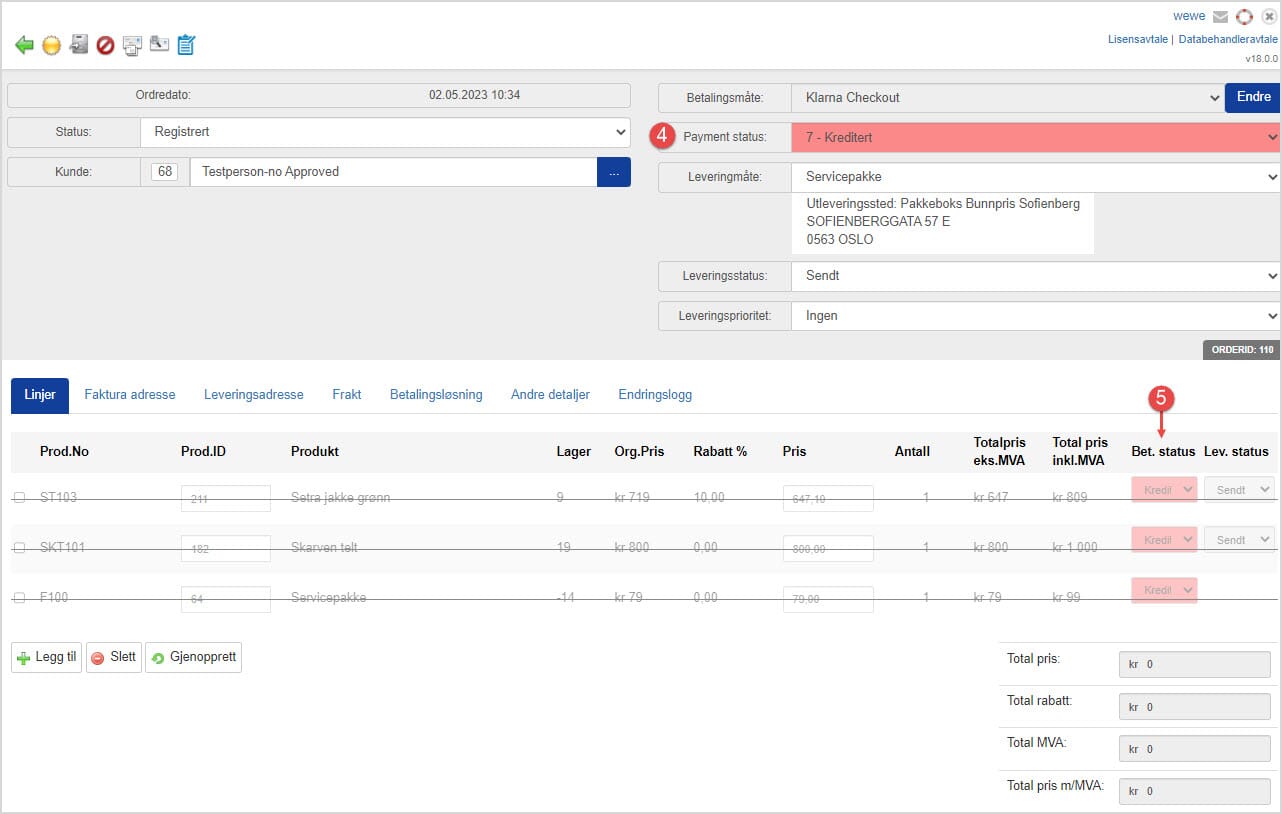Open the Endringslogg tab
Screen dimensions: 1282x814
[x=655, y=395]
